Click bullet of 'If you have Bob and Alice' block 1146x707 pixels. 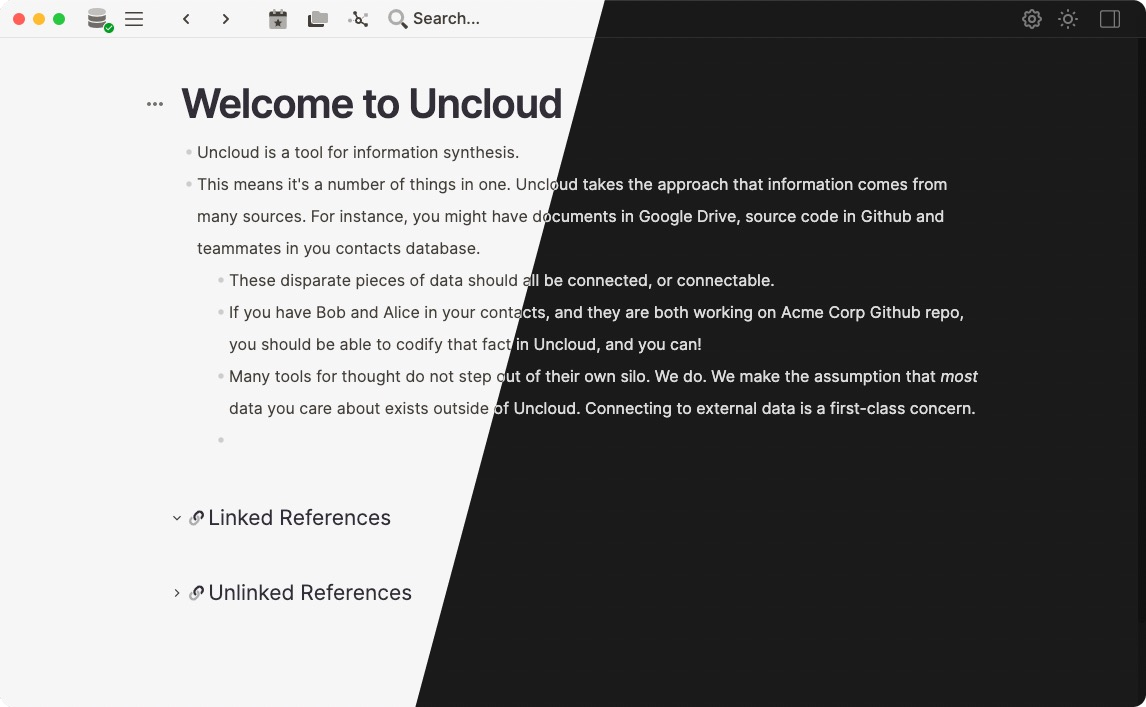point(221,312)
